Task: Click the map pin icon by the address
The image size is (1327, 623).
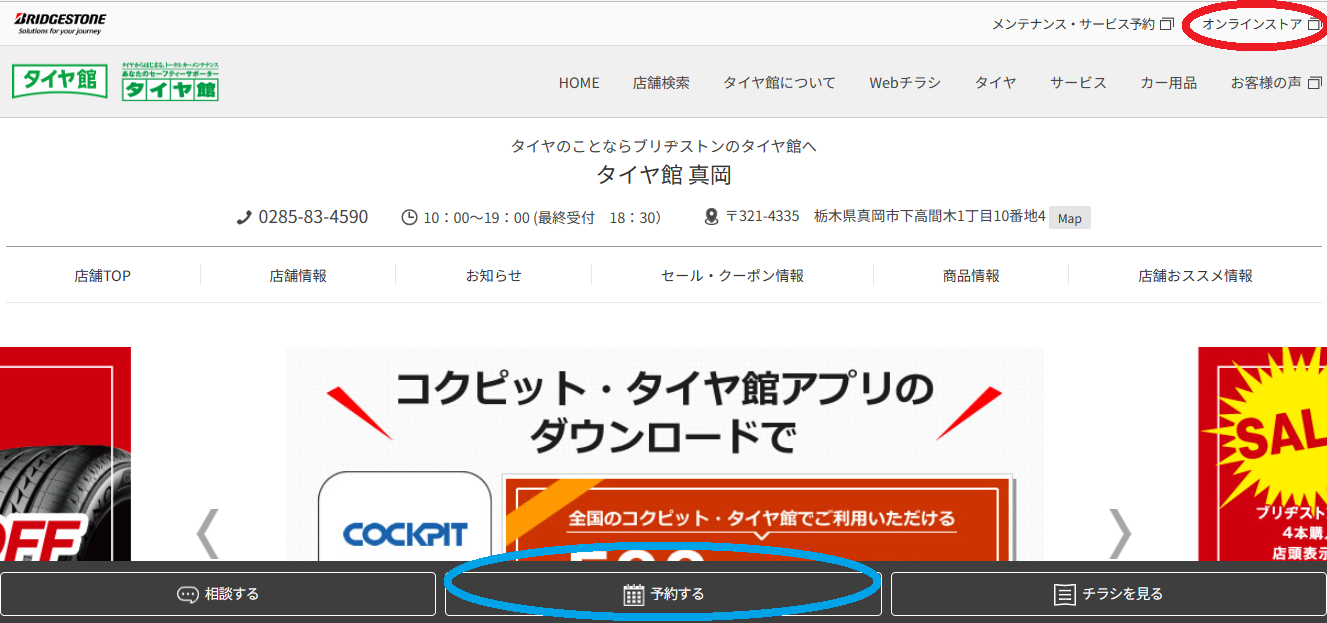Action: (x=711, y=217)
